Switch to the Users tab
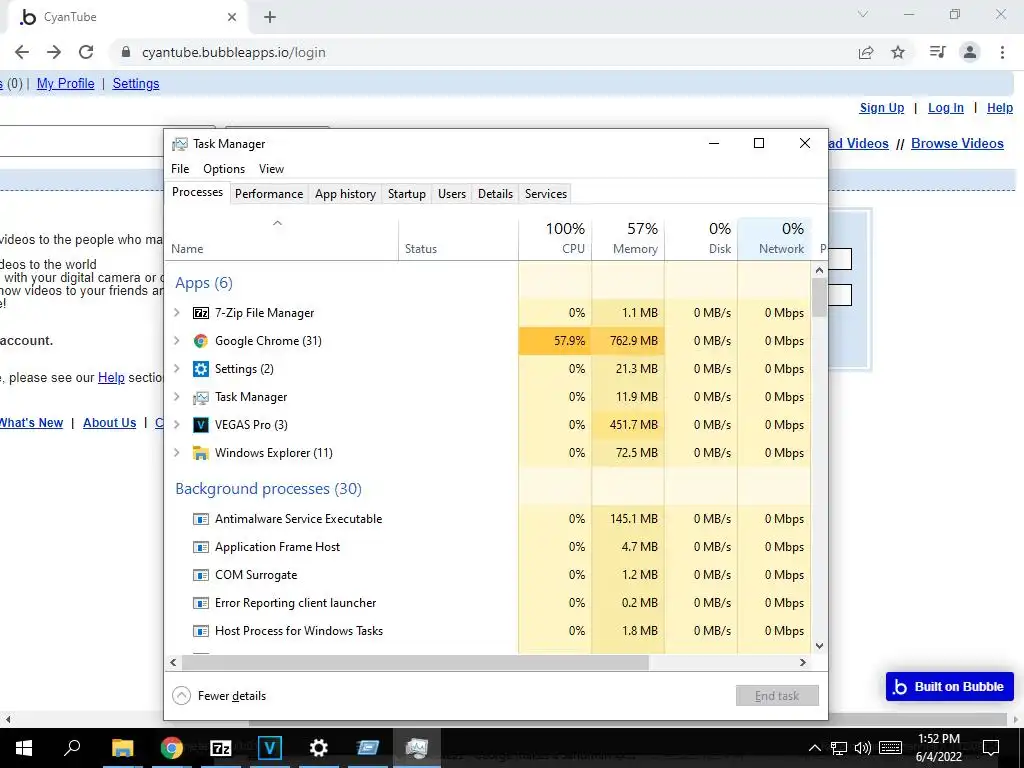The height and width of the screenshot is (768, 1024). (452, 194)
